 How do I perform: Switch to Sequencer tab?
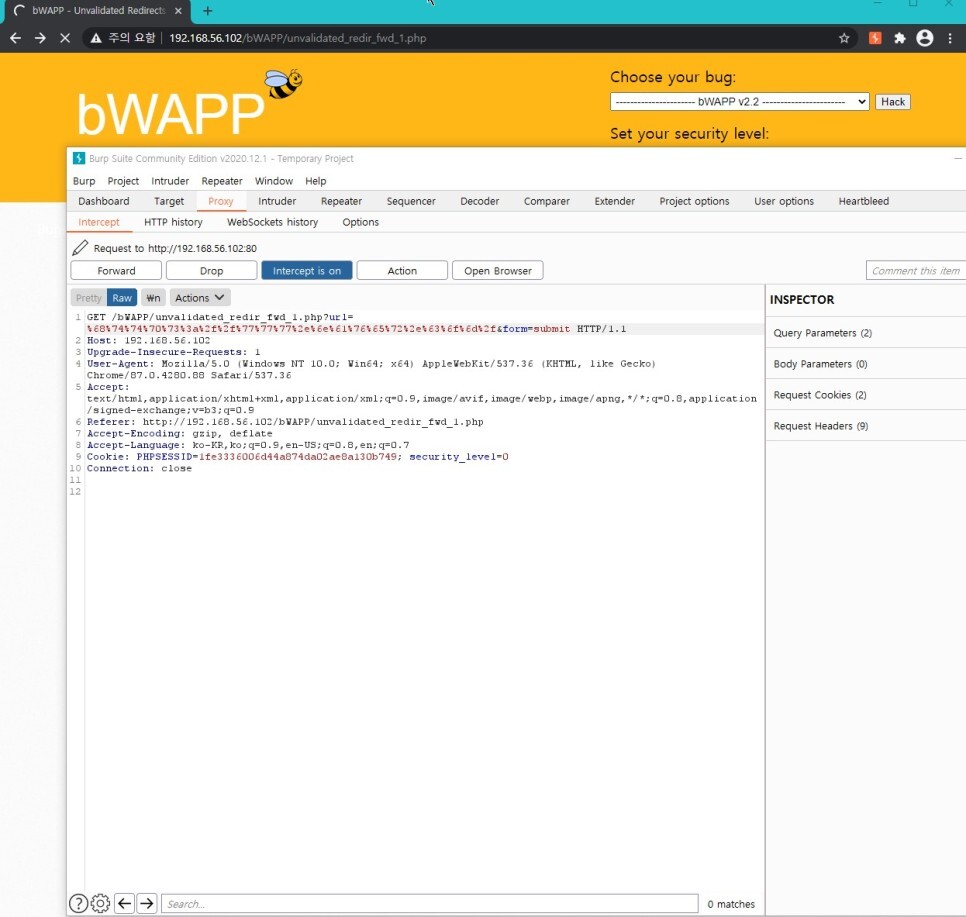coord(411,201)
